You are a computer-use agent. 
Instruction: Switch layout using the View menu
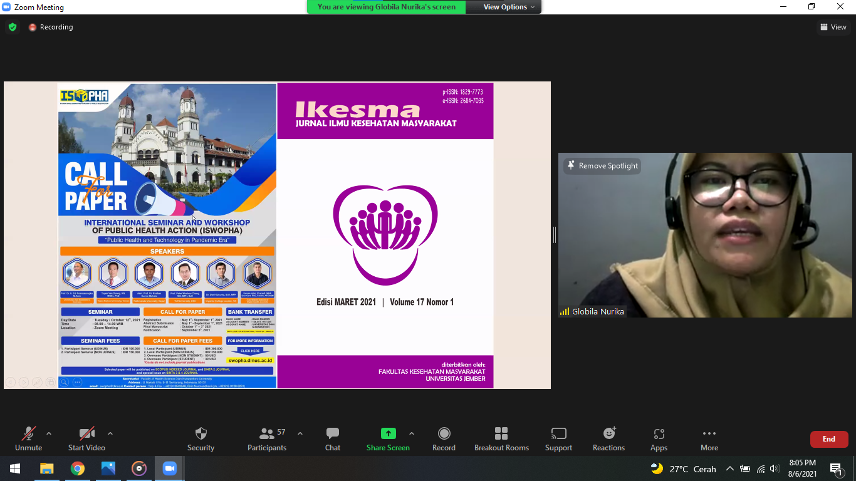click(x=833, y=27)
